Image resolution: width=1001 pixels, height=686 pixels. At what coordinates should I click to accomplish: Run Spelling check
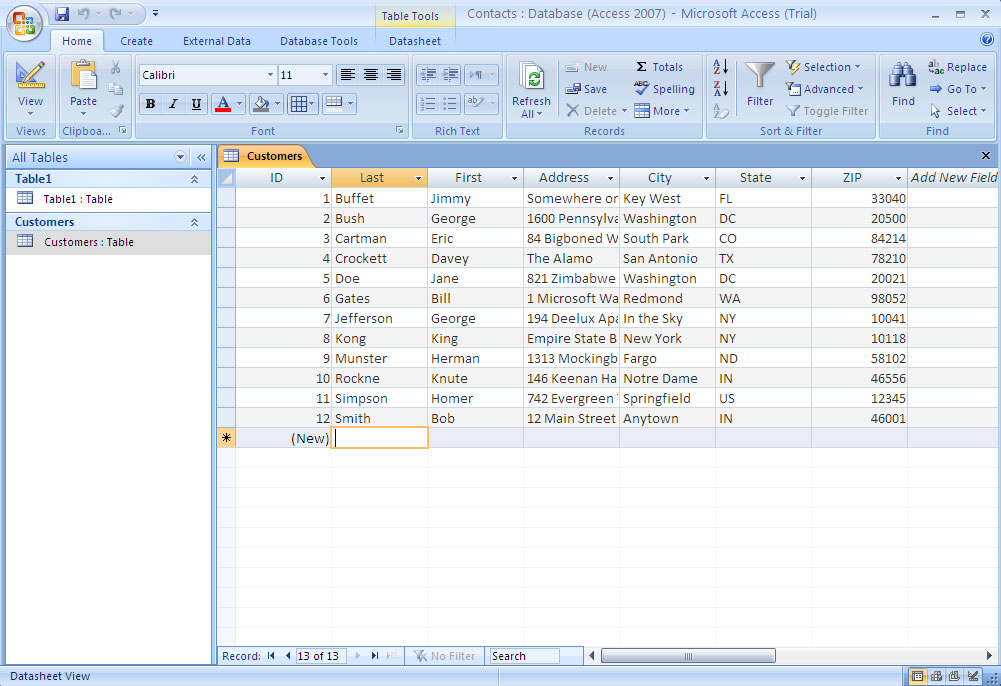pyautogui.click(x=664, y=89)
